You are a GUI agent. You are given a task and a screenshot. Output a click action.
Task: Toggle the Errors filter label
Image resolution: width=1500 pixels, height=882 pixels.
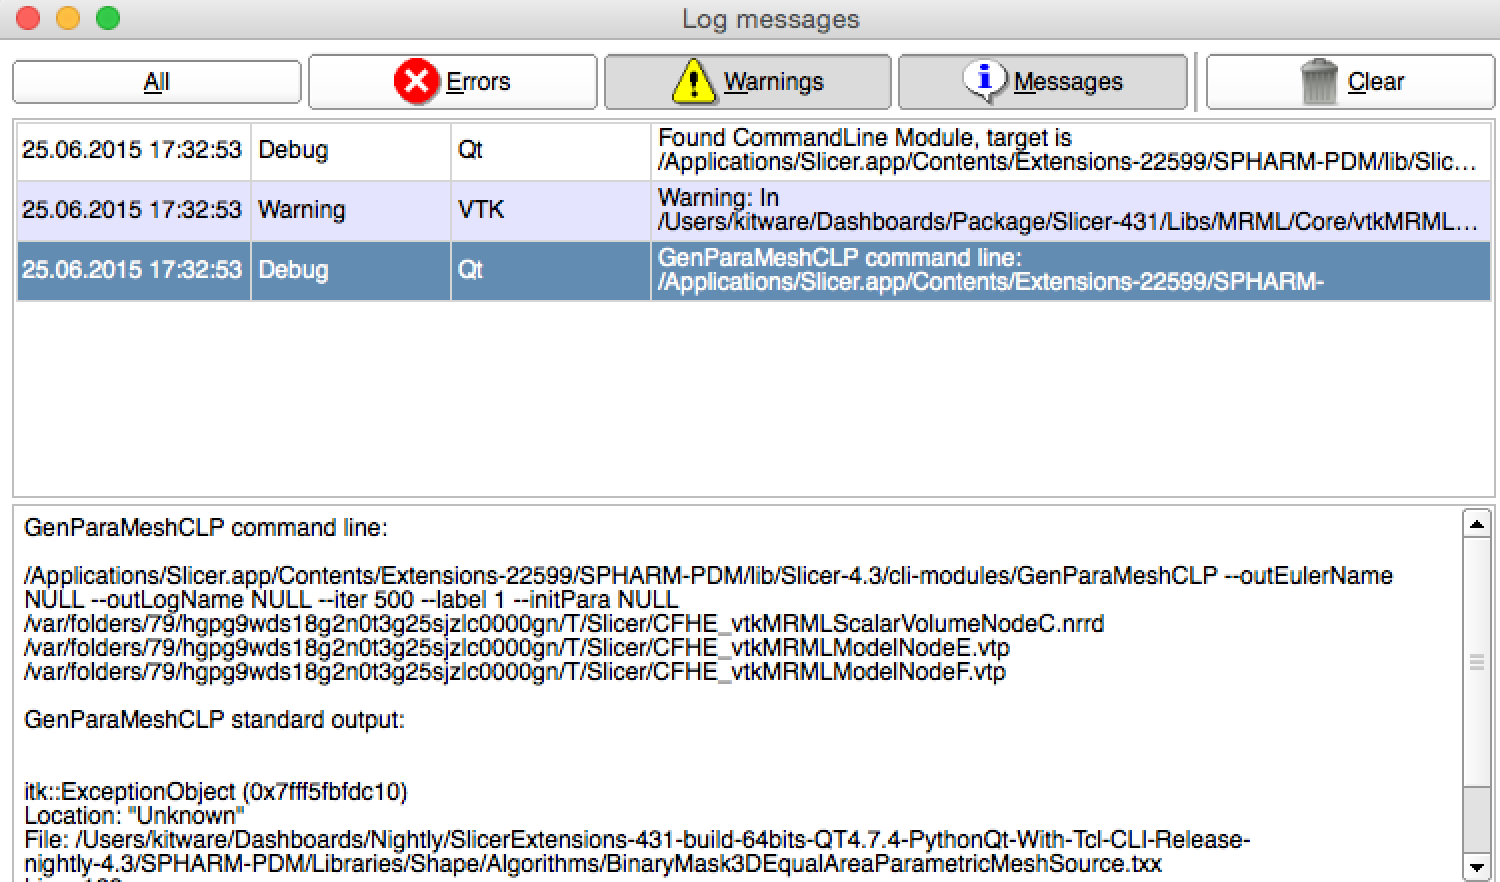[x=478, y=82]
